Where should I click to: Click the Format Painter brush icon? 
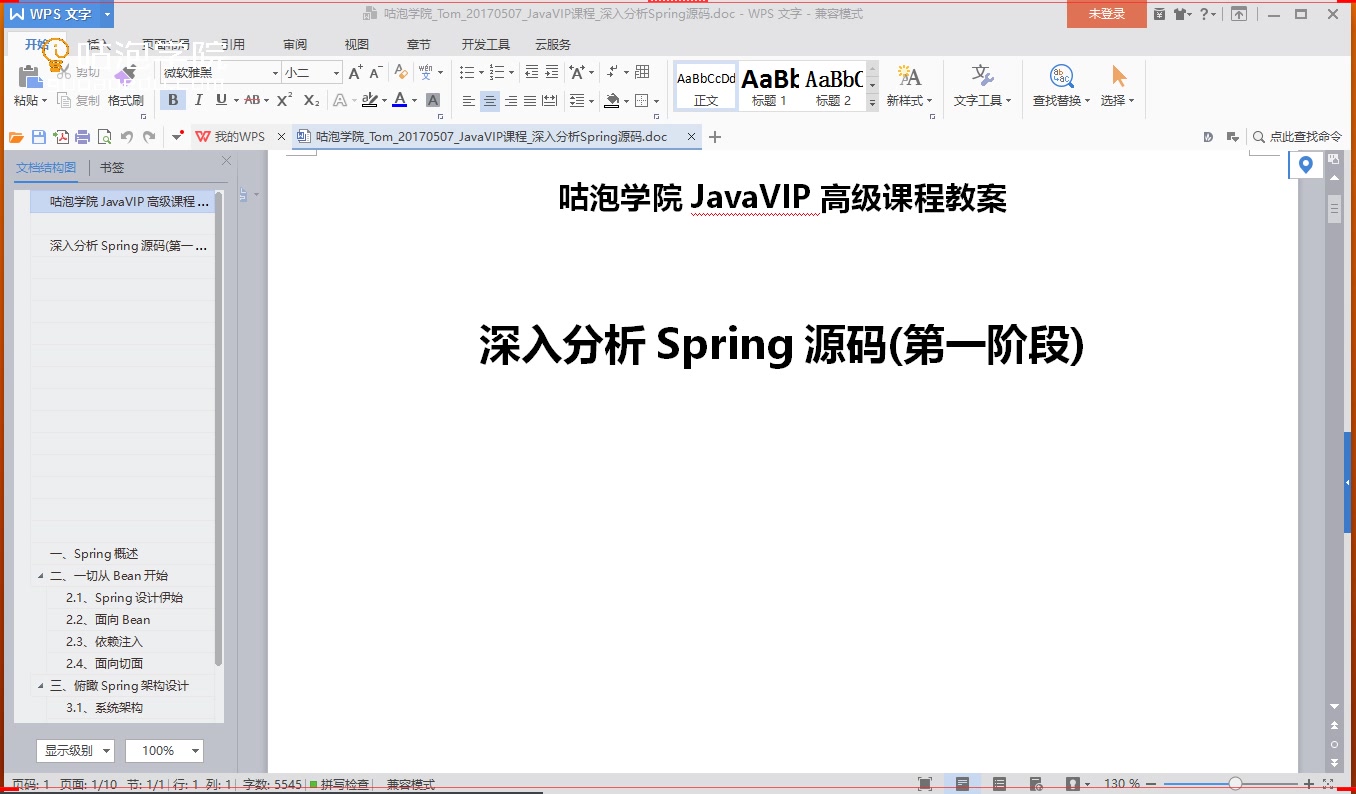click(125, 76)
